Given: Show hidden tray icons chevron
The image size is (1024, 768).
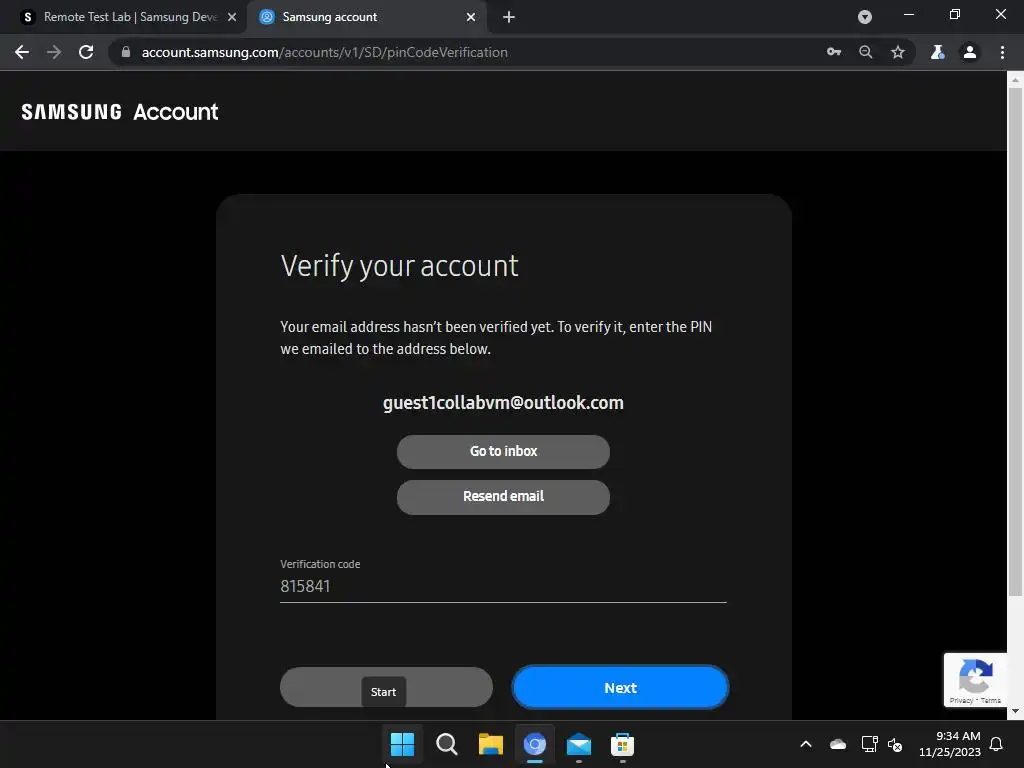Looking at the screenshot, I should 806,744.
